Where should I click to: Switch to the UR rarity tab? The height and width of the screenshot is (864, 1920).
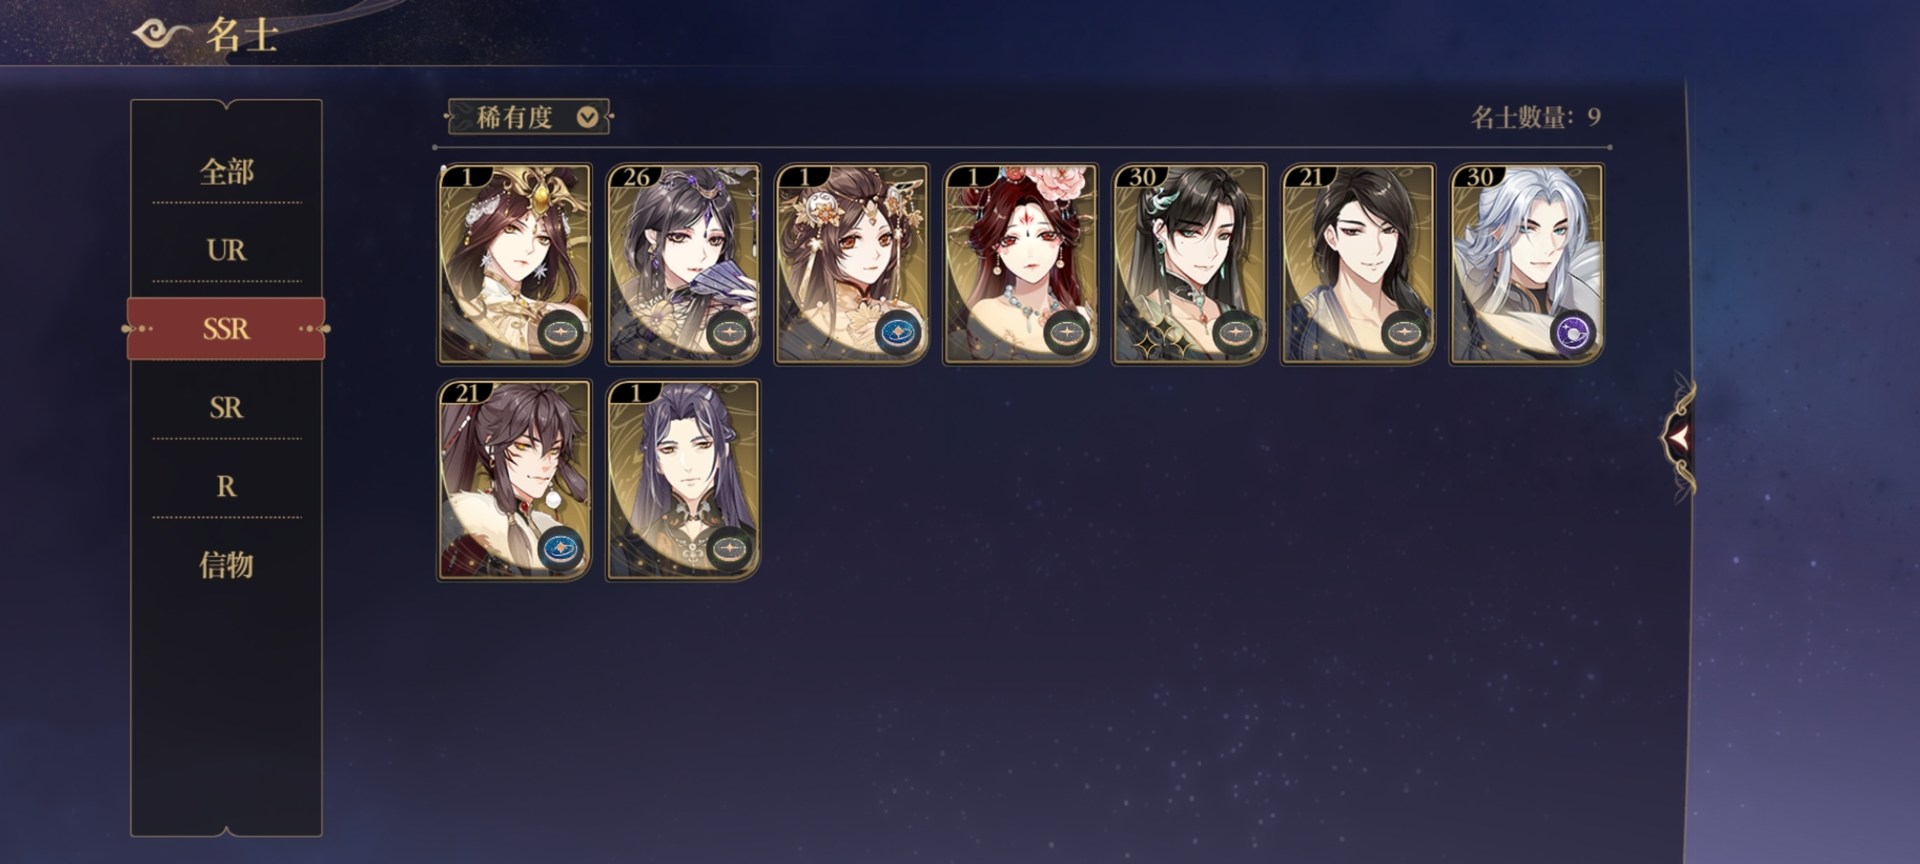226,250
